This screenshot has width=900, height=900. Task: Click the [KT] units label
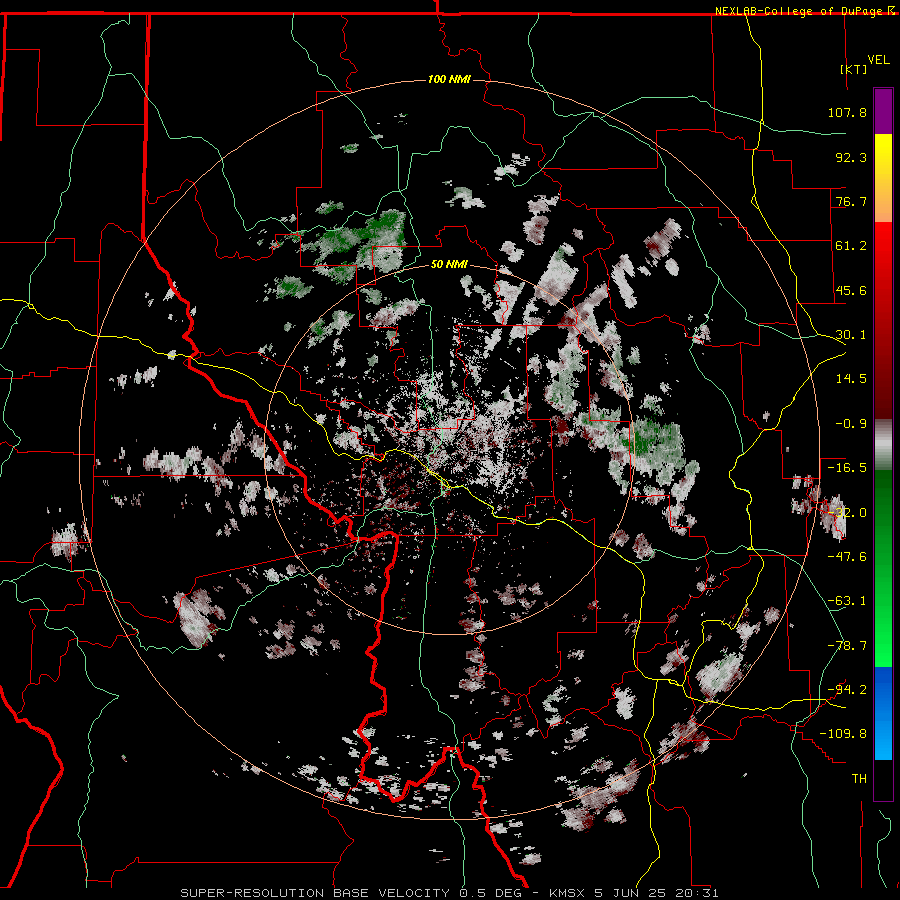(x=854, y=69)
